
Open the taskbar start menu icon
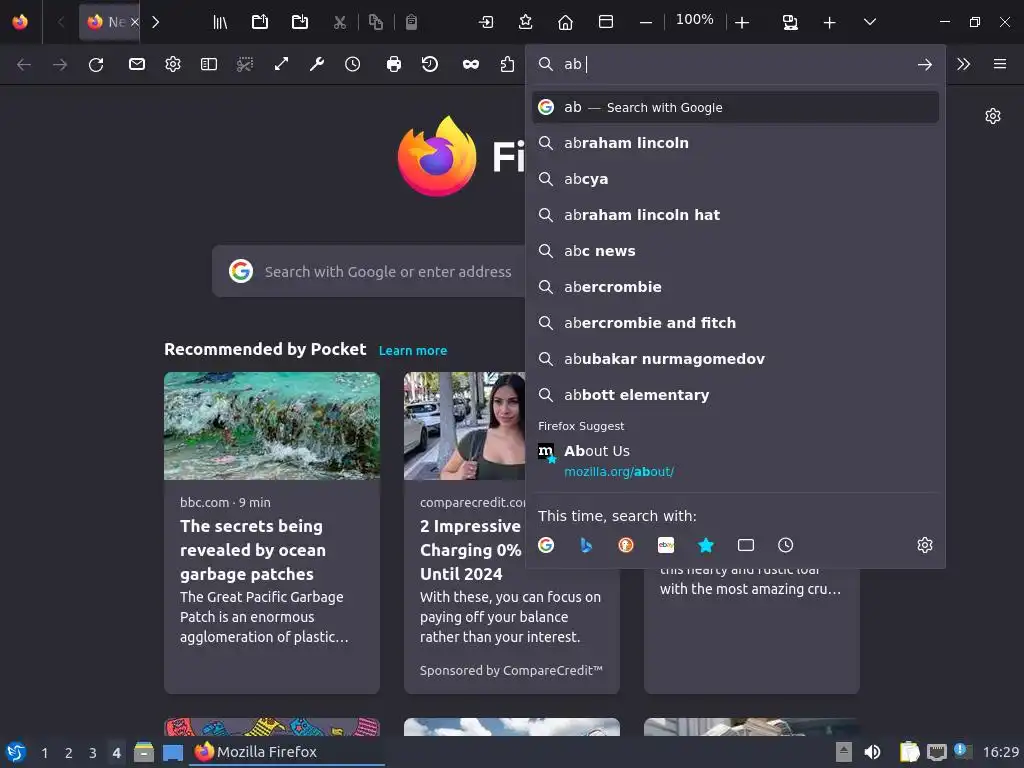click(16, 752)
